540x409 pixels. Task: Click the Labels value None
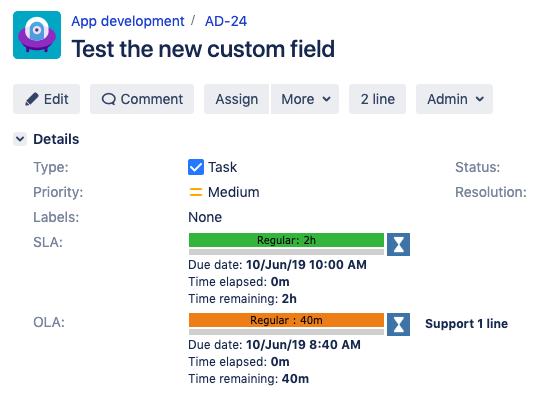[x=205, y=217]
